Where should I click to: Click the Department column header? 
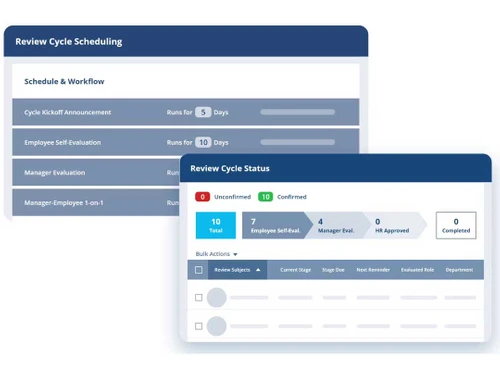(x=459, y=270)
